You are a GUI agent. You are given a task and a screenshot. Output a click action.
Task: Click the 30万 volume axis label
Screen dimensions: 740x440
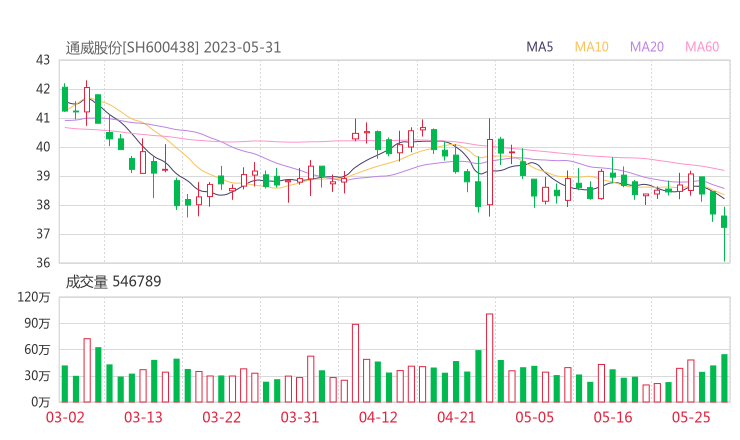click(x=37, y=376)
